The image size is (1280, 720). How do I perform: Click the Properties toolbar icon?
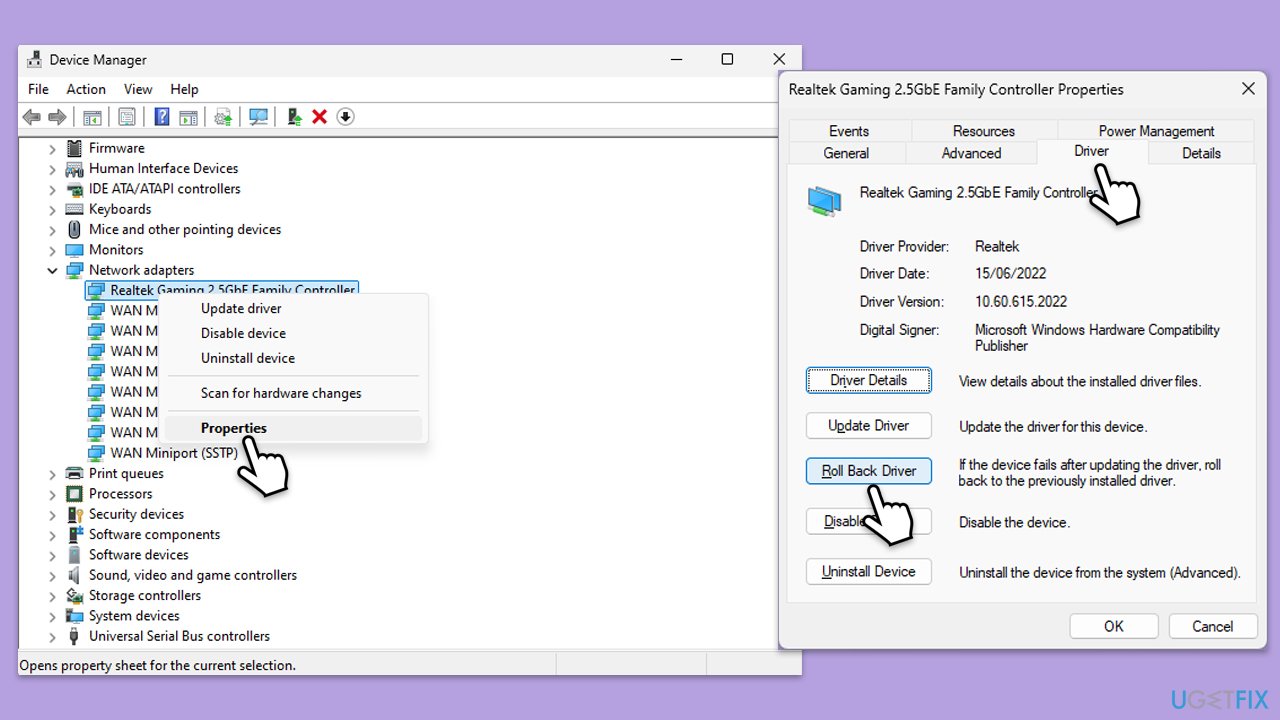click(x=127, y=117)
